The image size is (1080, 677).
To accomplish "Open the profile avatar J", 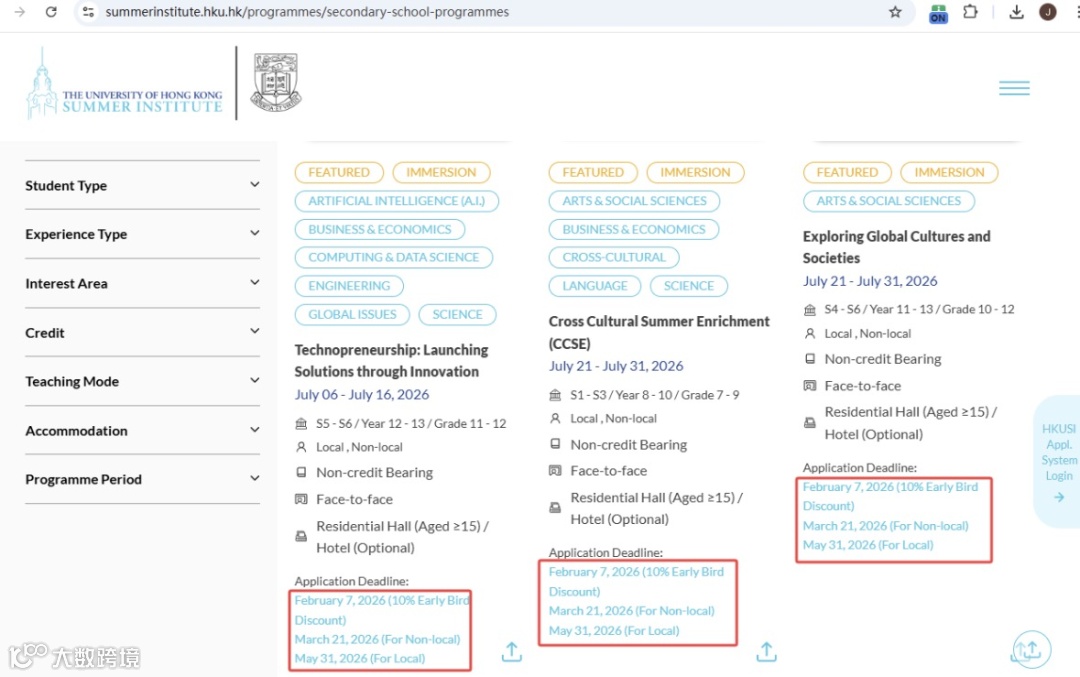I will click(1048, 12).
